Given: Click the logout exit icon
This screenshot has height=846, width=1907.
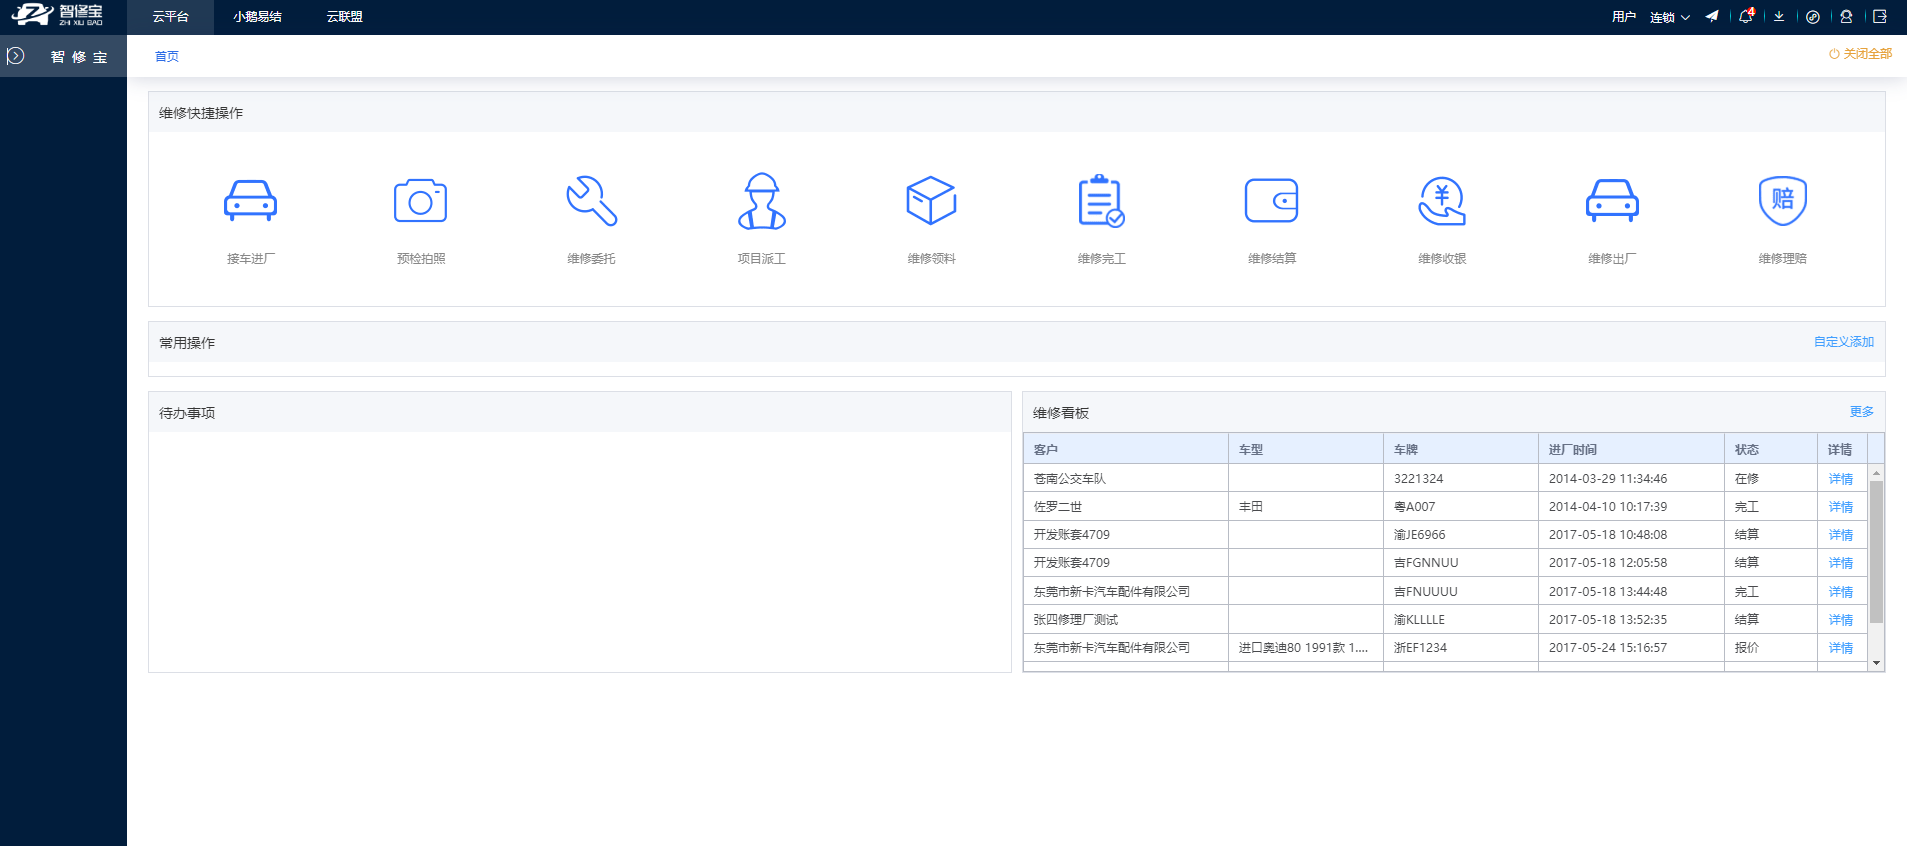Looking at the screenshot, I should coord(1880,16).
